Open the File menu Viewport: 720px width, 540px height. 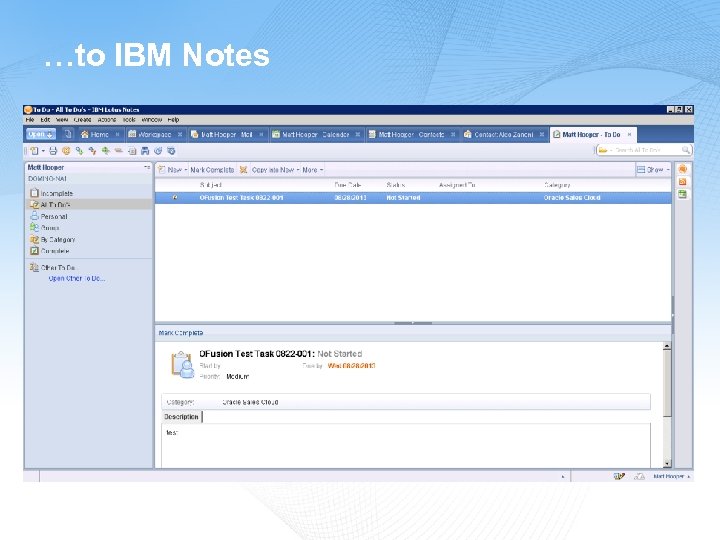coord(30,119)
